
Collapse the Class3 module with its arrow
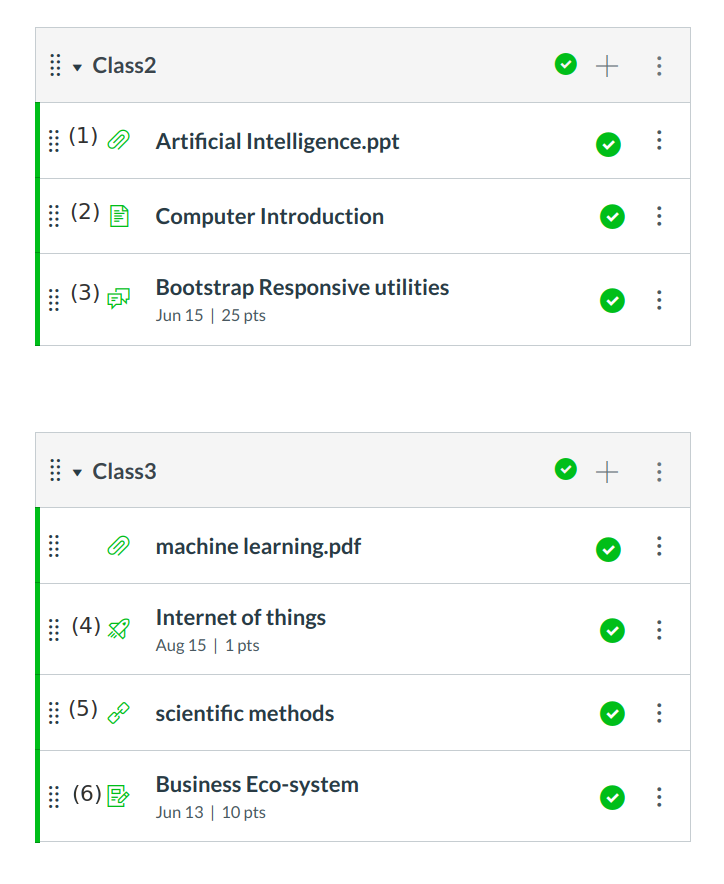[x=77, y=473]
